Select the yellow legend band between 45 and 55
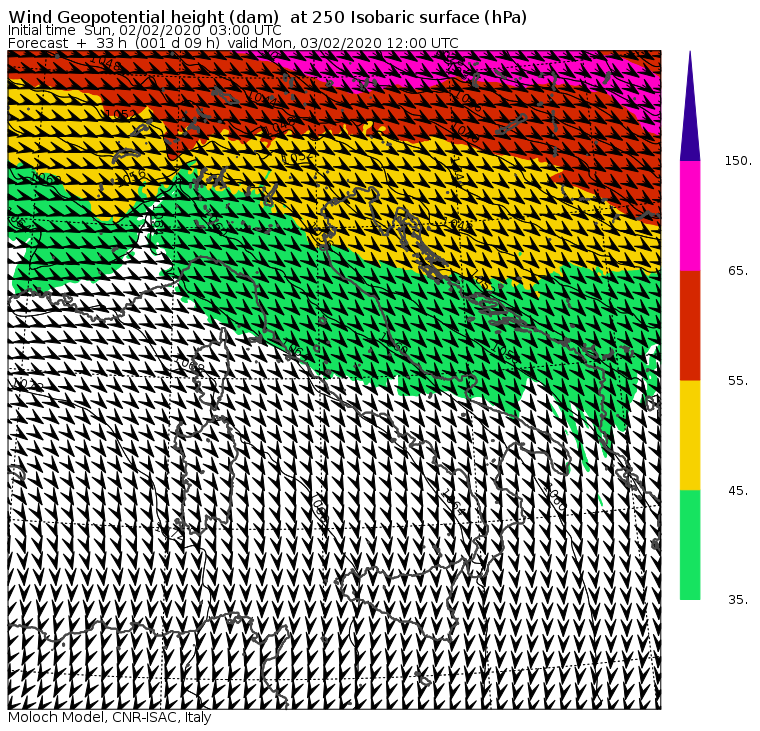 point(690,435)
